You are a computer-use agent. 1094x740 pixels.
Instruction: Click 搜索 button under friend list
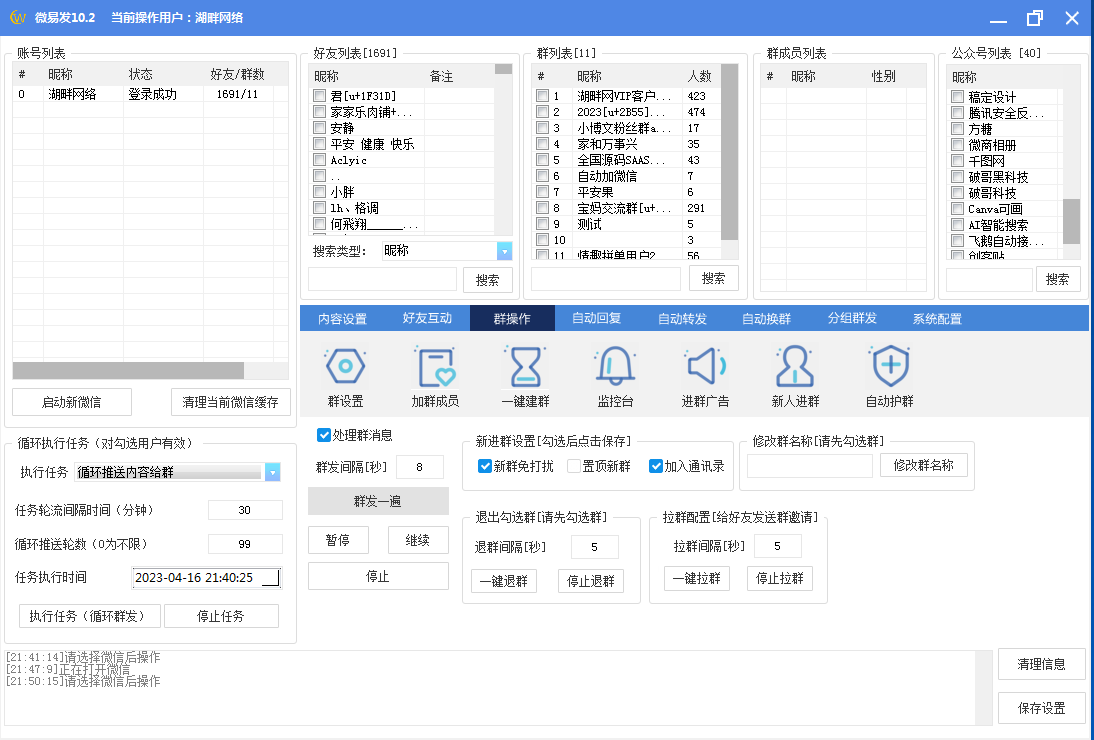point(488,280)
